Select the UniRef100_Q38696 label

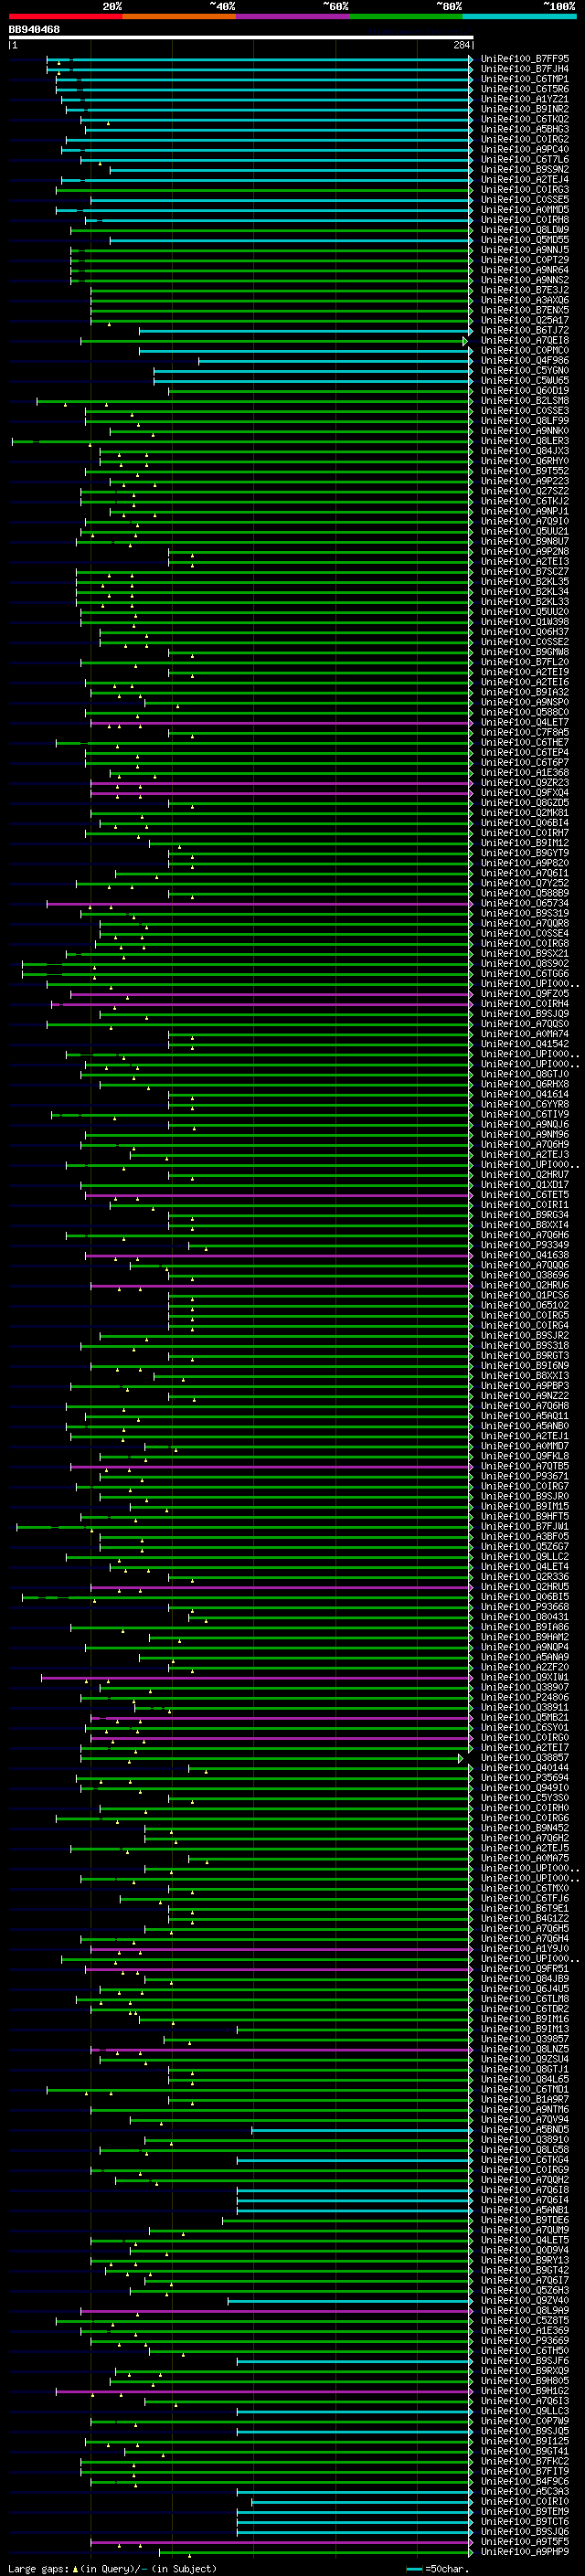point(525,1275)
